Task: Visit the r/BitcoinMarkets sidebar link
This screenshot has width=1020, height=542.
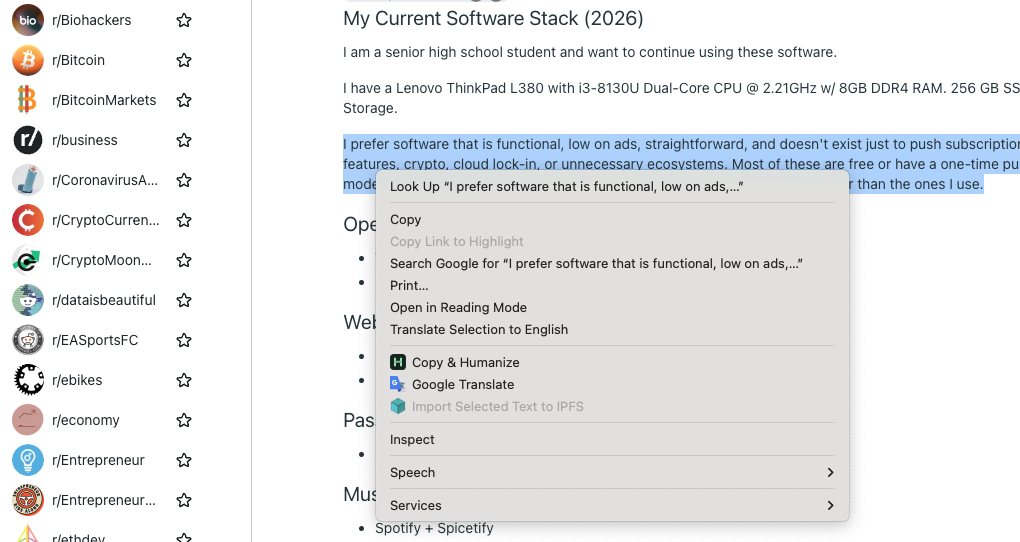Action: (x=104, y=100)
